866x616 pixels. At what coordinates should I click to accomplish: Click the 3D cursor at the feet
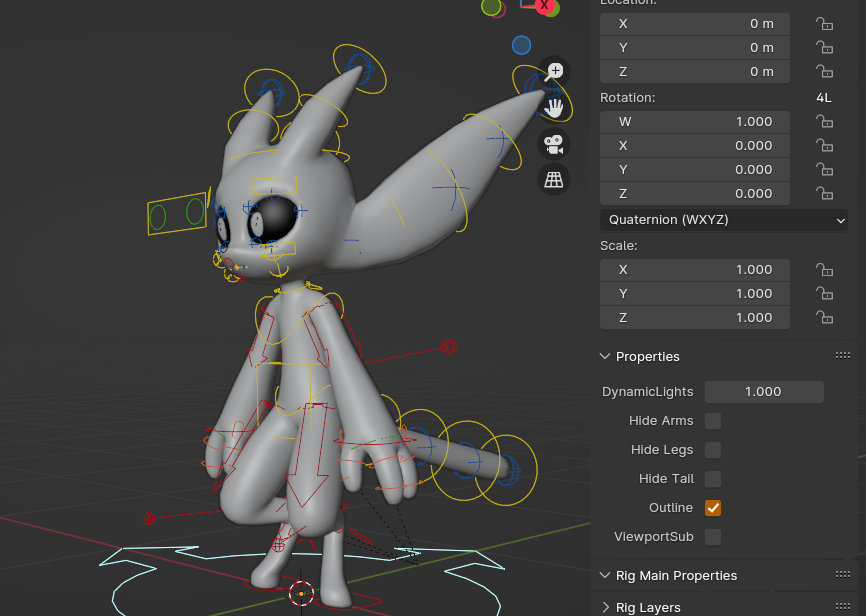302,593
